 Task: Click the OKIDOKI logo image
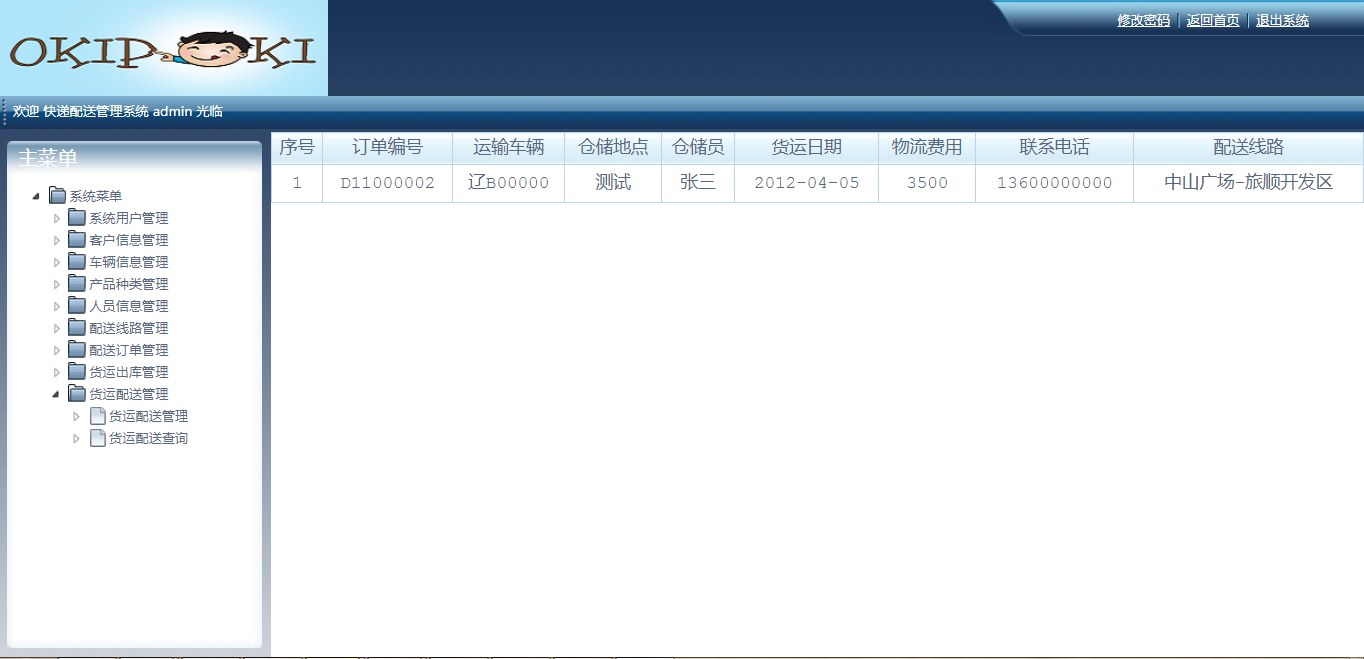163,48
